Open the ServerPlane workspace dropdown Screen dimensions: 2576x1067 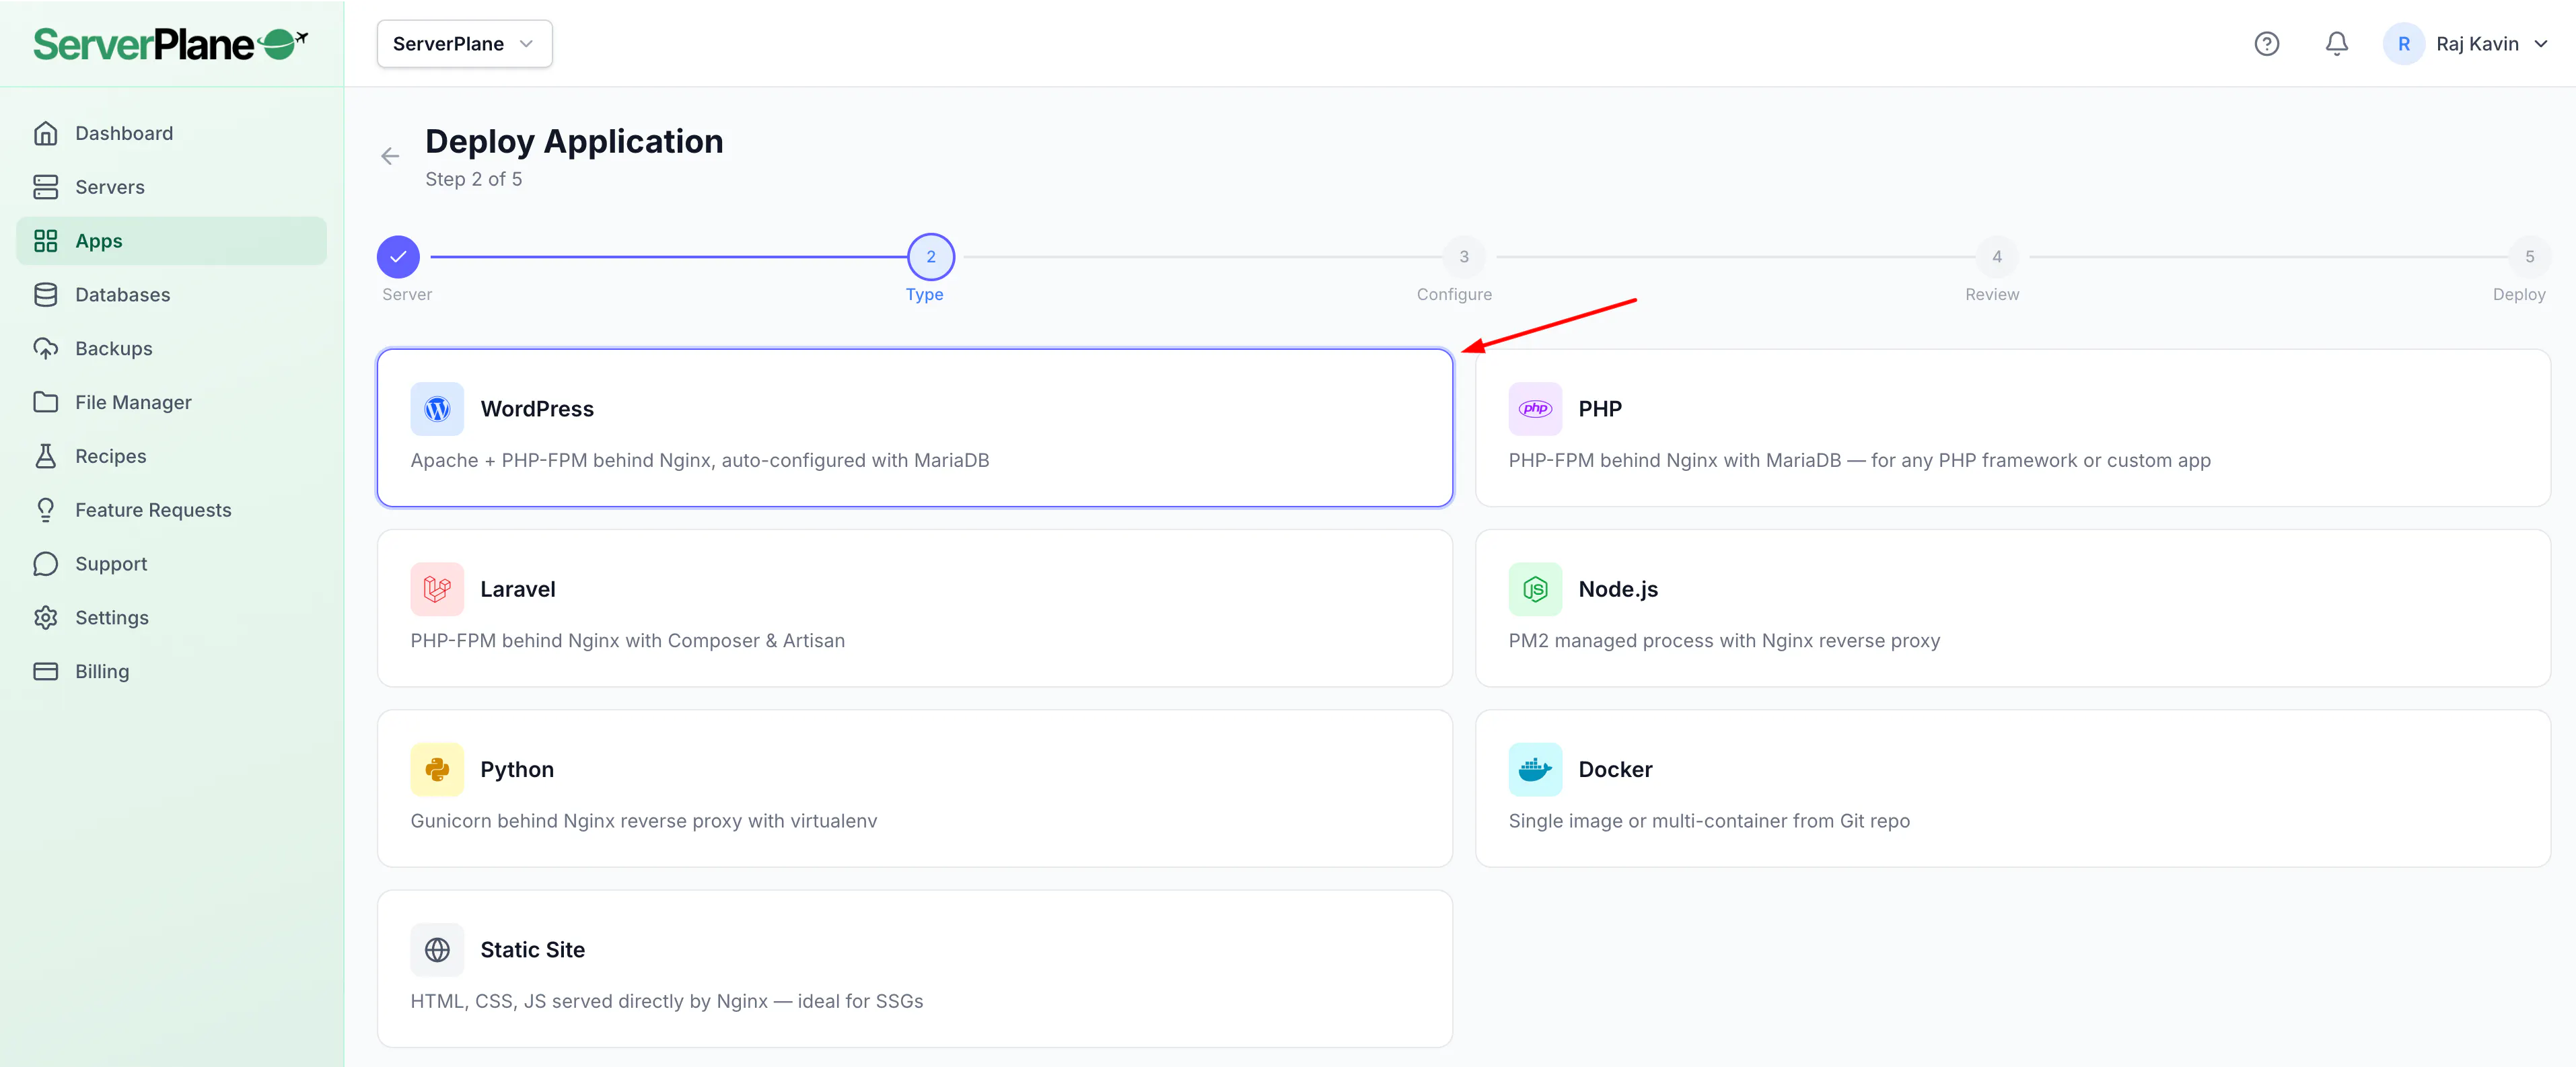tap(464, 44)
